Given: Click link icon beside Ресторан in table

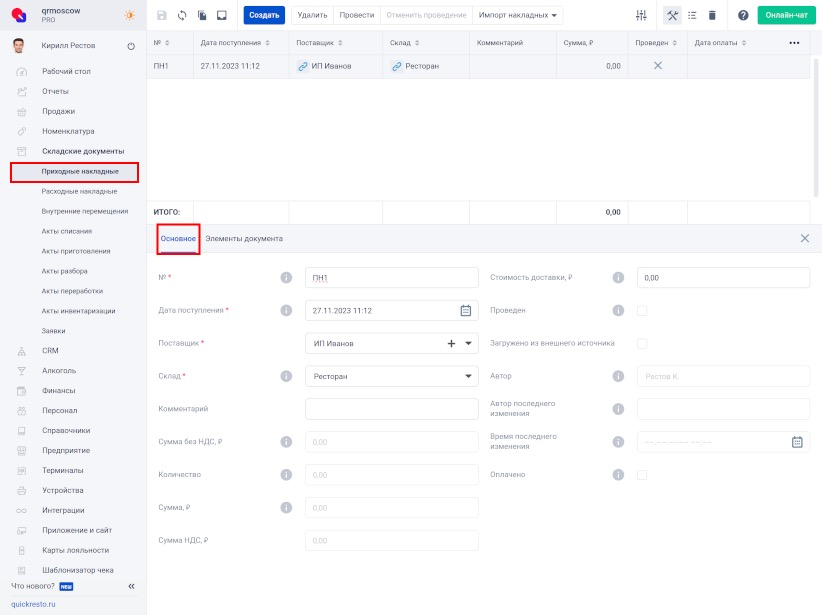Looking at the screenshot, I should [396, 66].
